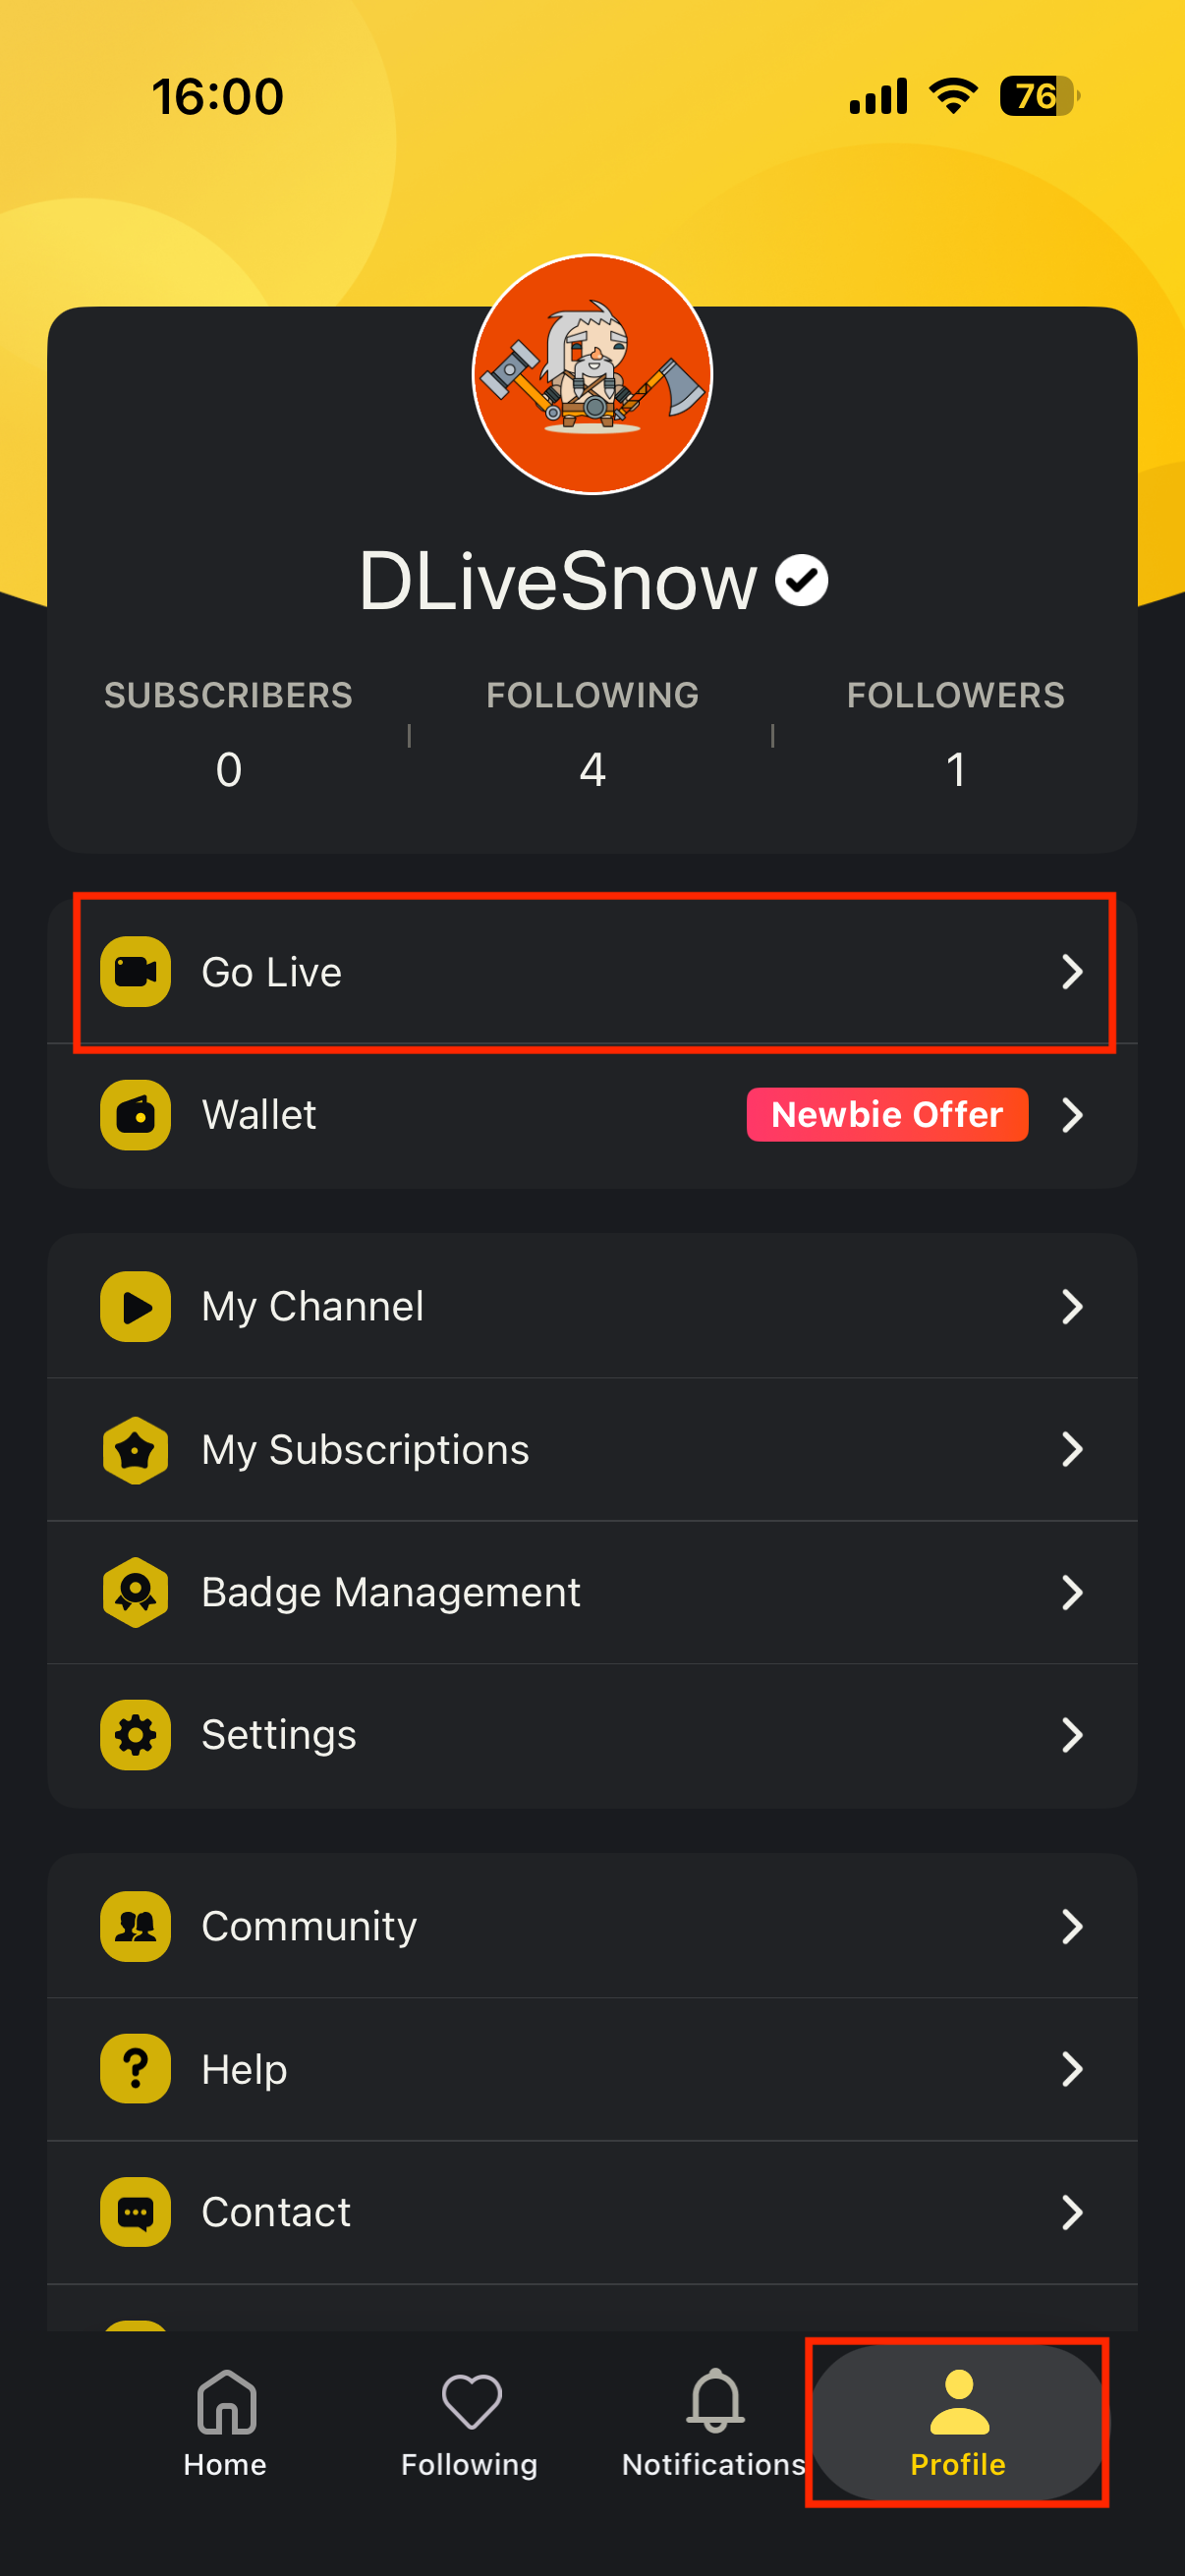
Task: Tap the Contact chat bubble icon
Action: click(135, 2212)
